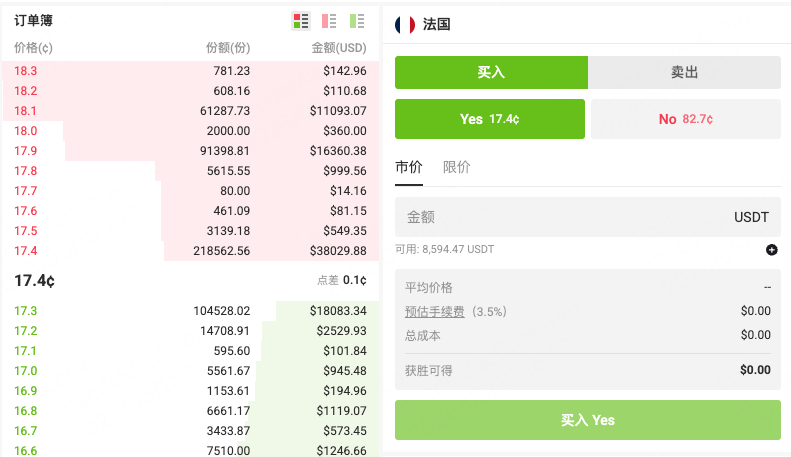Choose the Yes 17.4¢ outcome

490,119
